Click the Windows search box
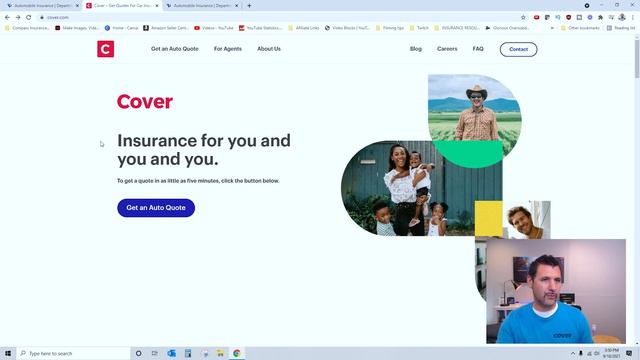The image size is (640, 360). [73, 353]
